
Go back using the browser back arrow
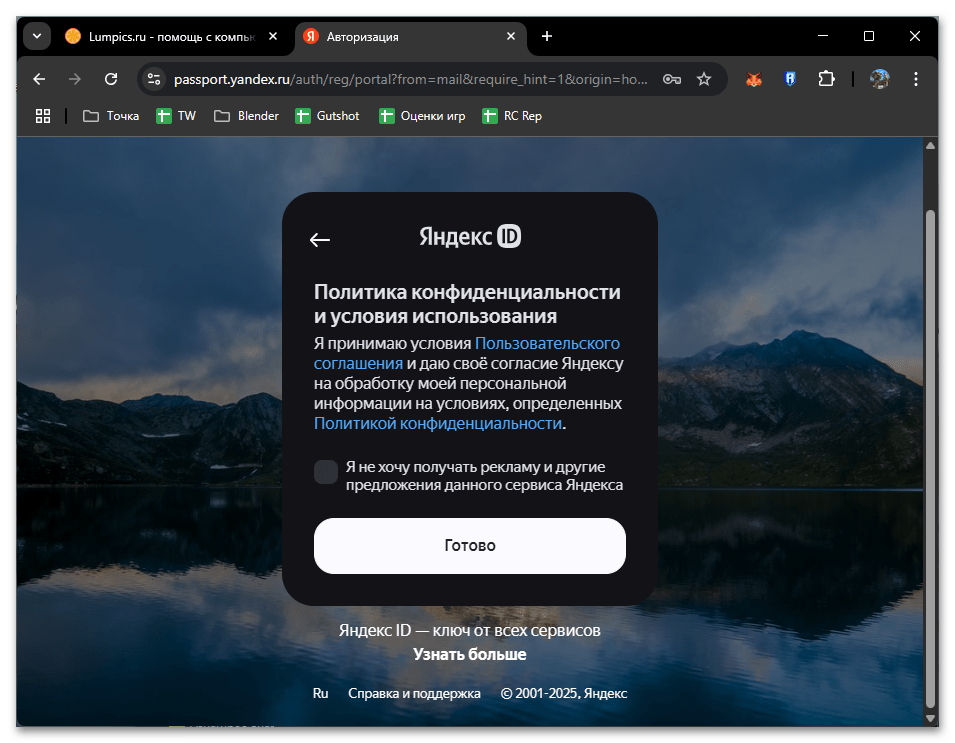point(39,79)
